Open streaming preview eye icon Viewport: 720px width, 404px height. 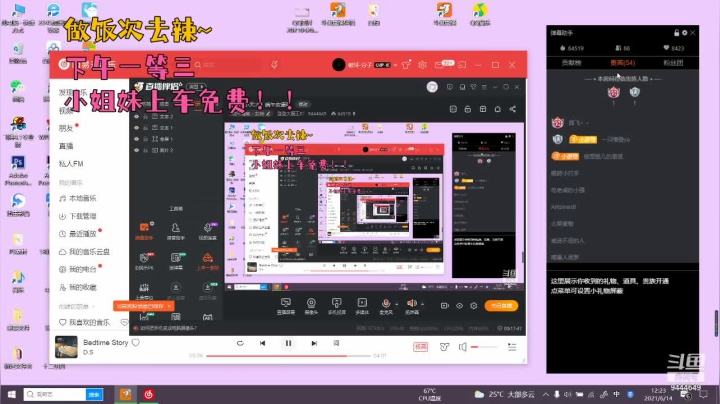(x=459, y=306)
